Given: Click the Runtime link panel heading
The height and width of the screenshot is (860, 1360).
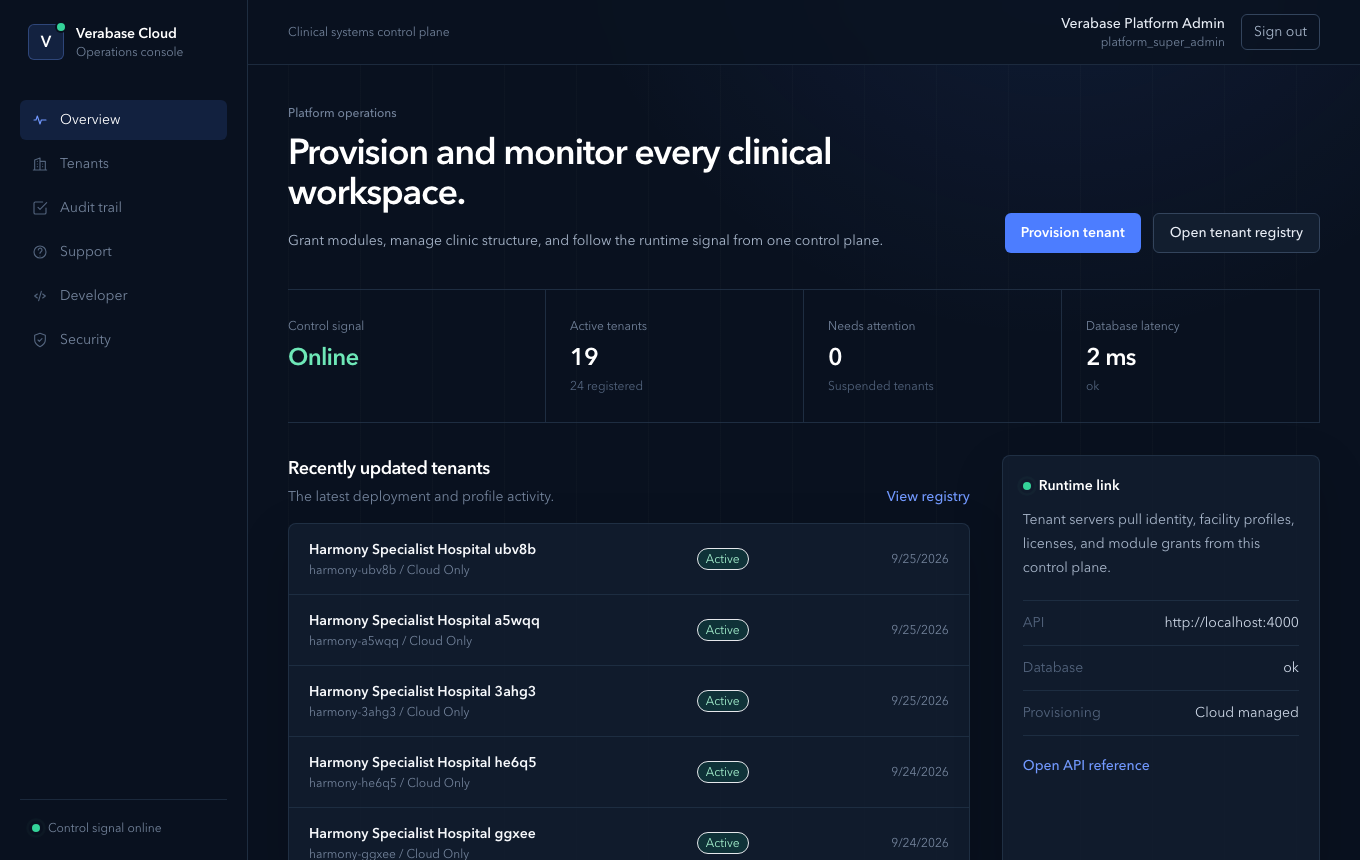Looking at the screenshot, I should (x=1079, y=485).
